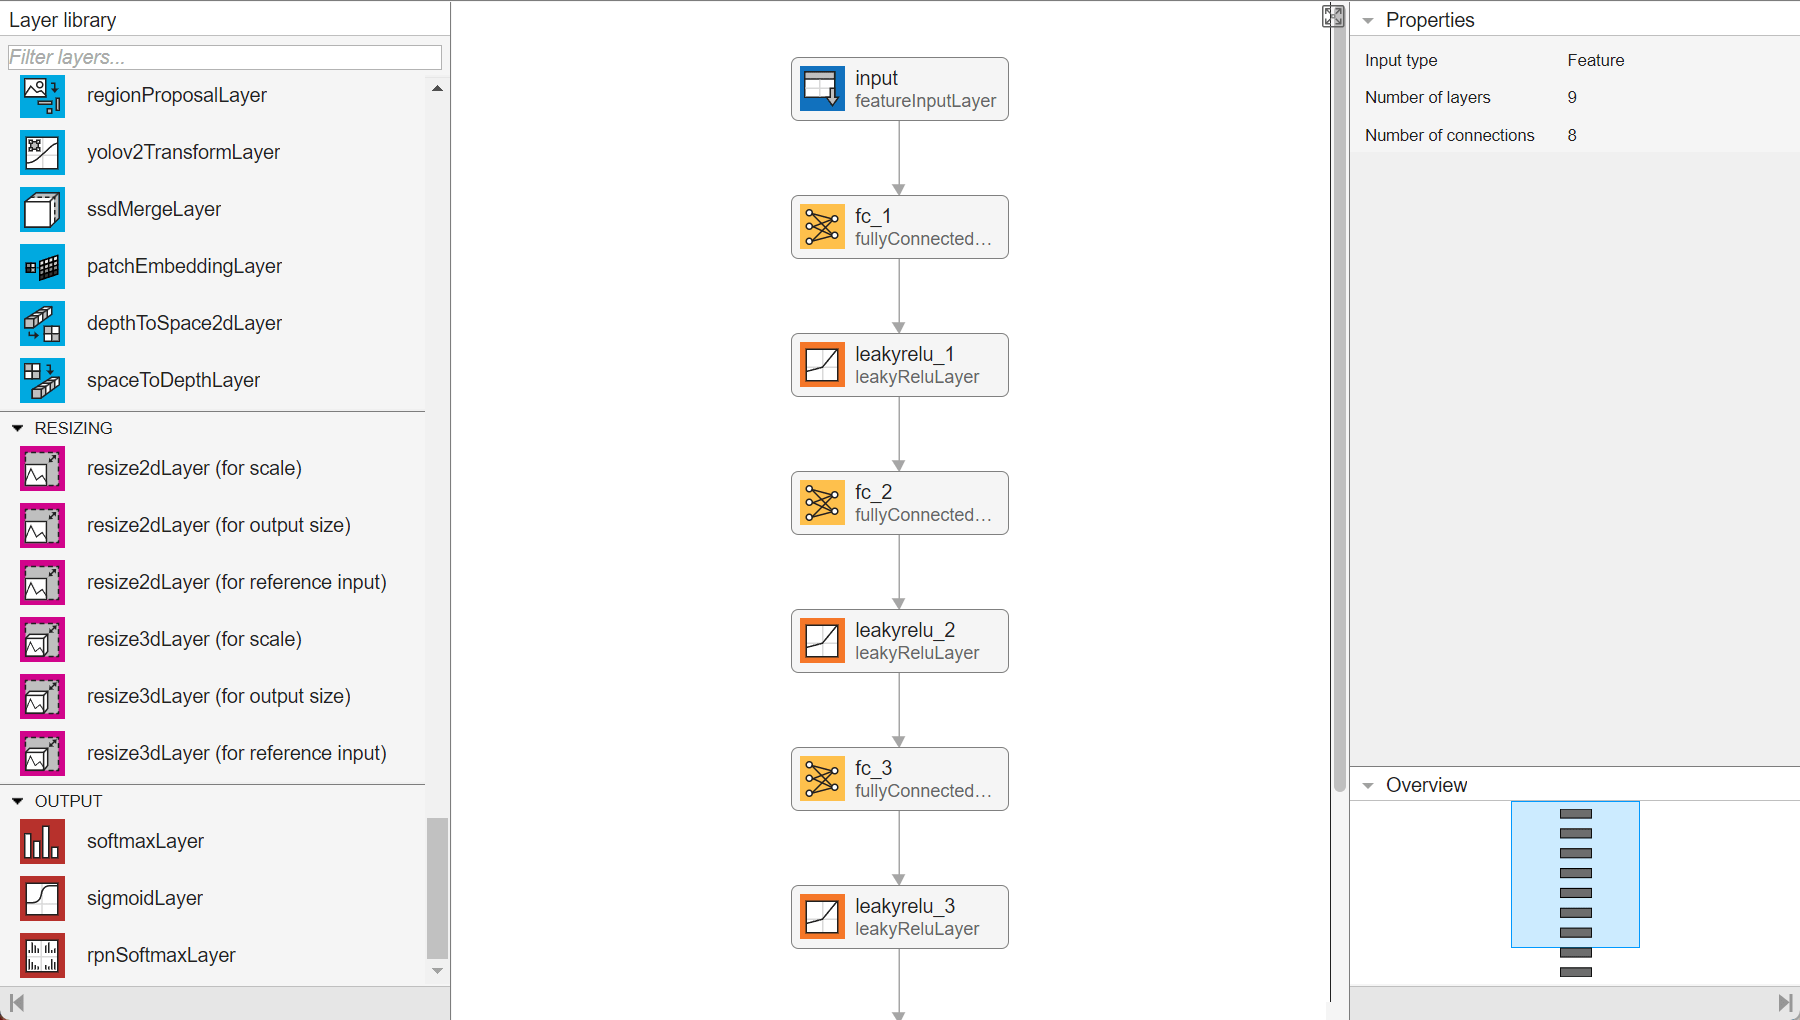Select the softmaxLayer icon
Screen dimensions: 1800x1020
click(x=42, y=841)
